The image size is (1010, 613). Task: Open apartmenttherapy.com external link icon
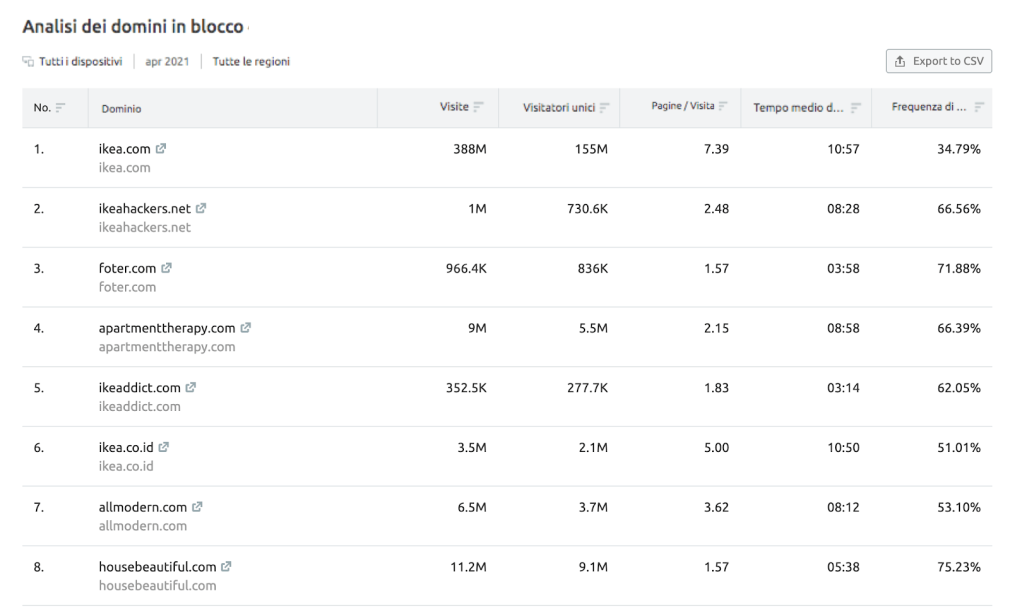245,328
